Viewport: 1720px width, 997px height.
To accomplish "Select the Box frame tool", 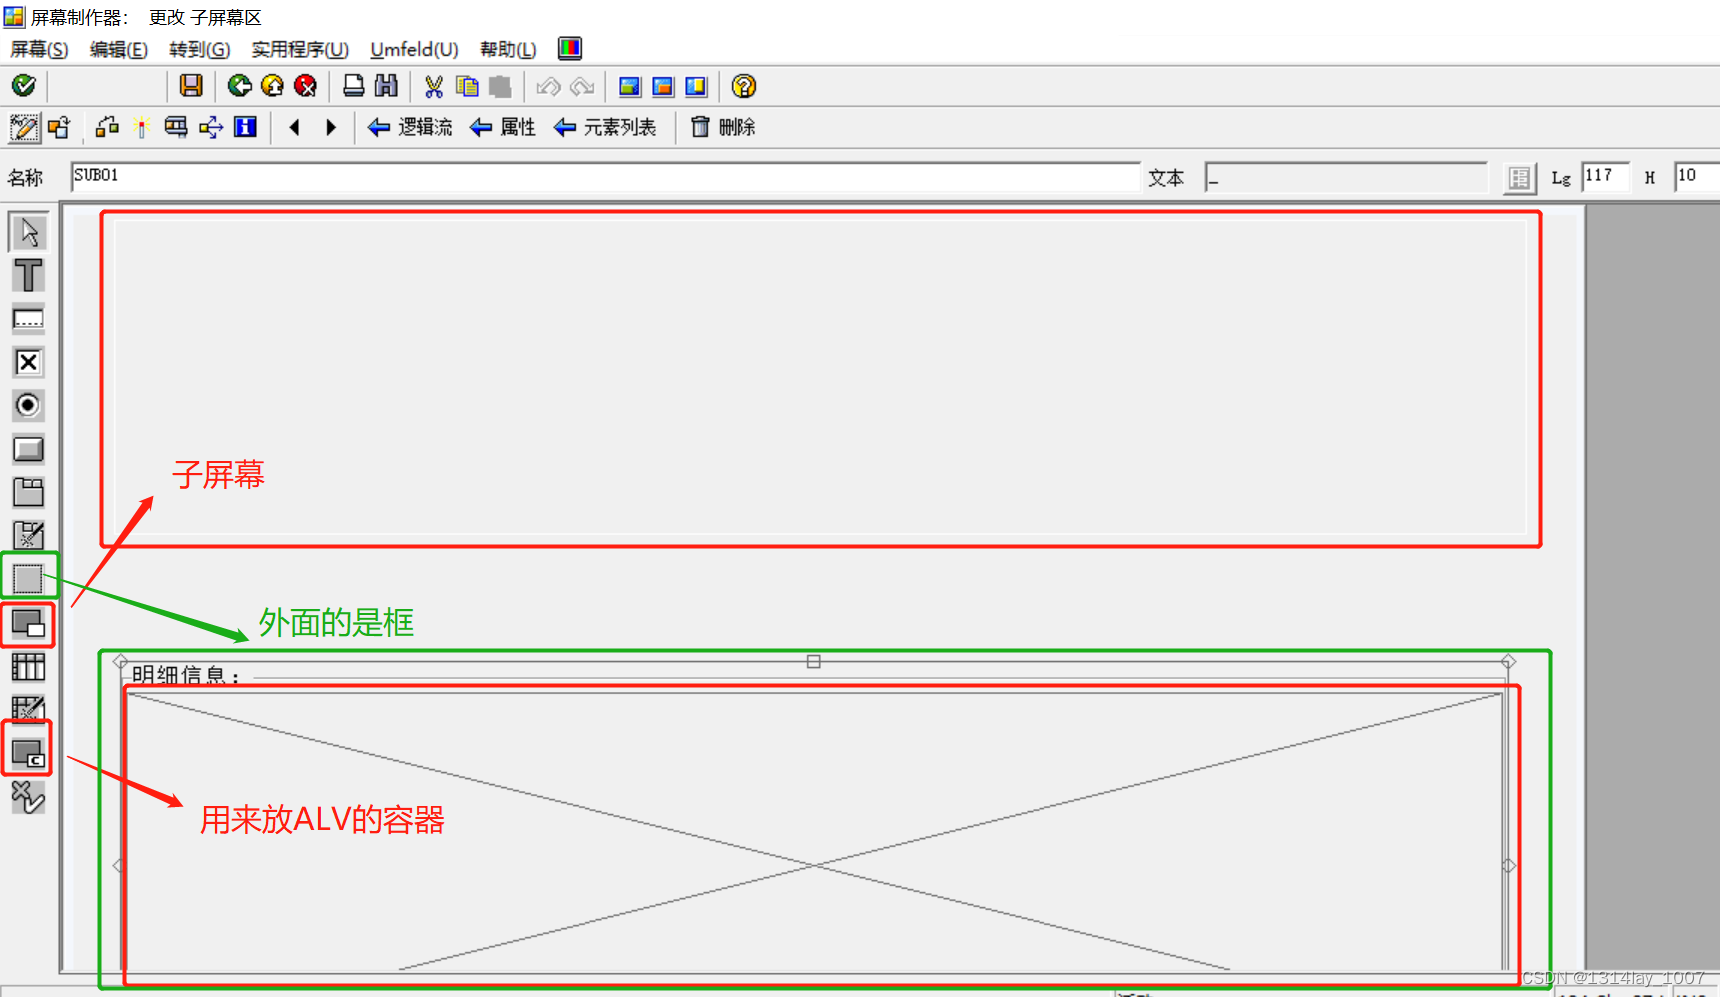I will point(28,578).
